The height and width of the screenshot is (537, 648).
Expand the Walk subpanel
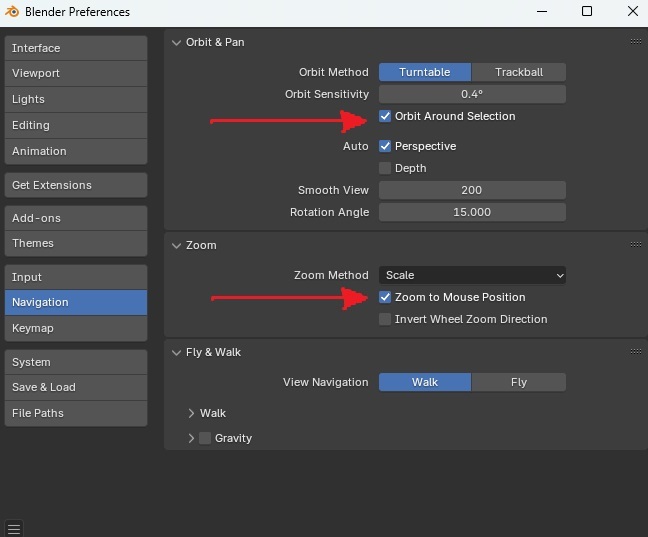pyautogui.click(x=191, y=413)
